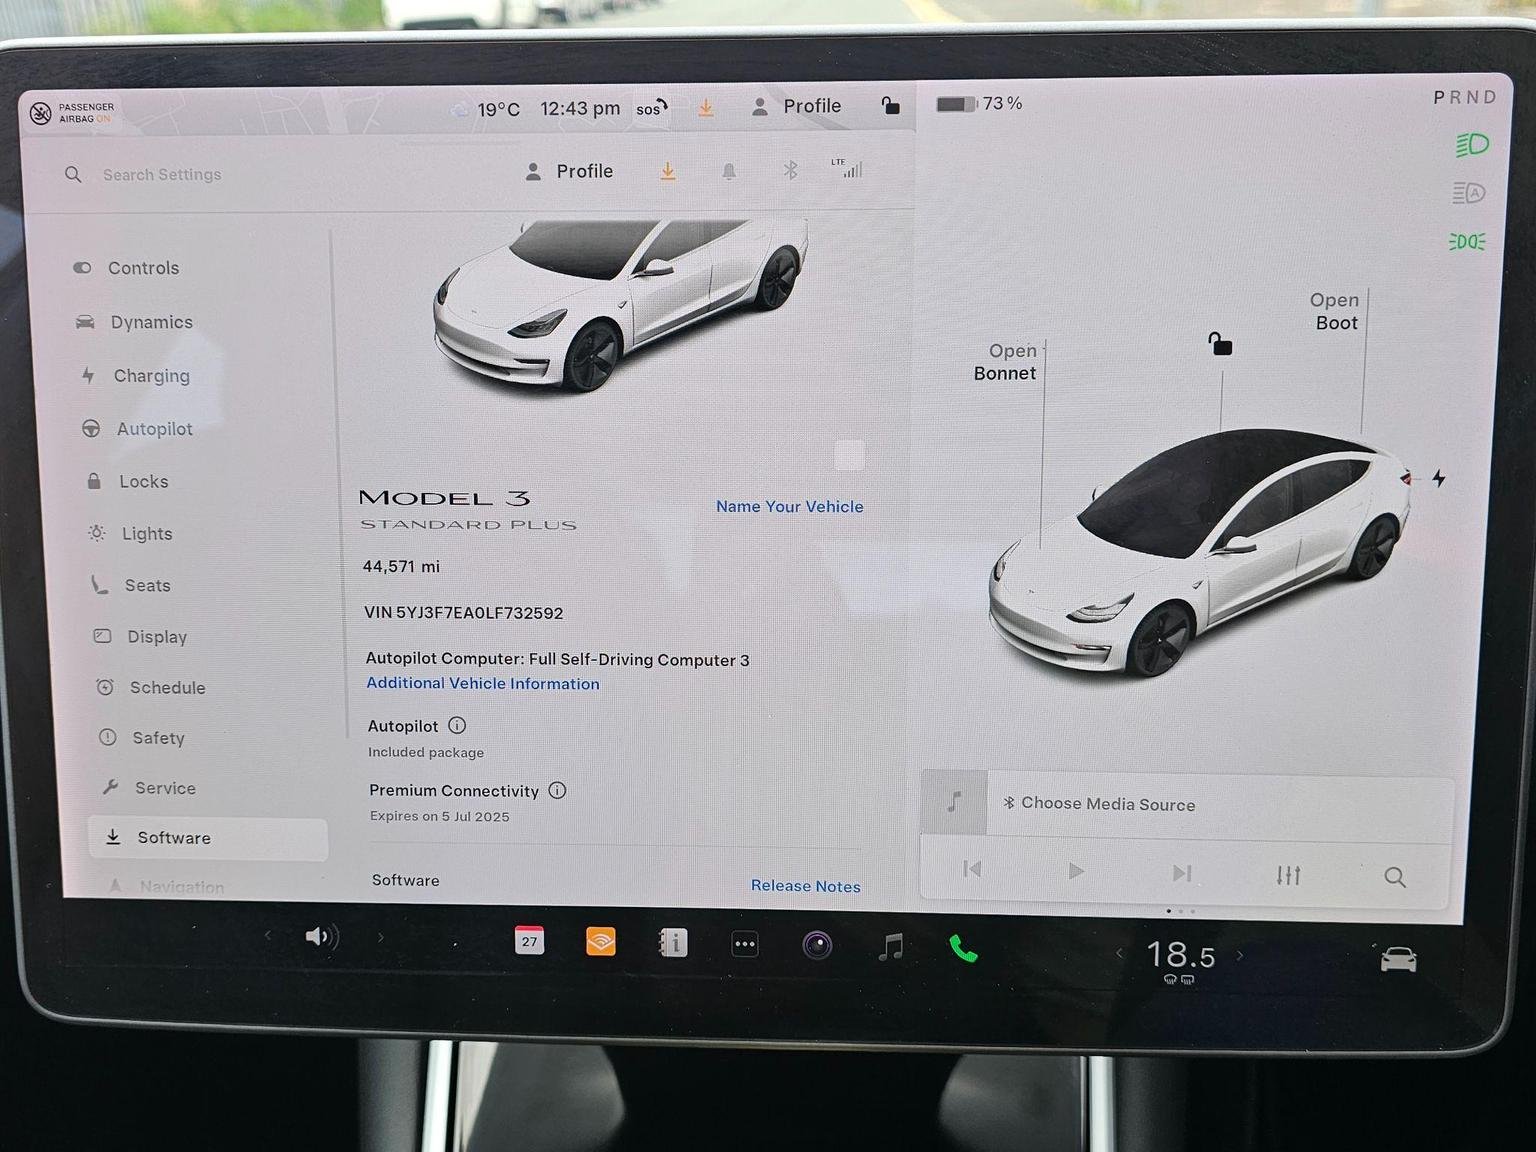The width and height of the screenshot is (1536, 1152).
Task: Tap Open Bonnet on the car view
Action: pos(1005,362)
